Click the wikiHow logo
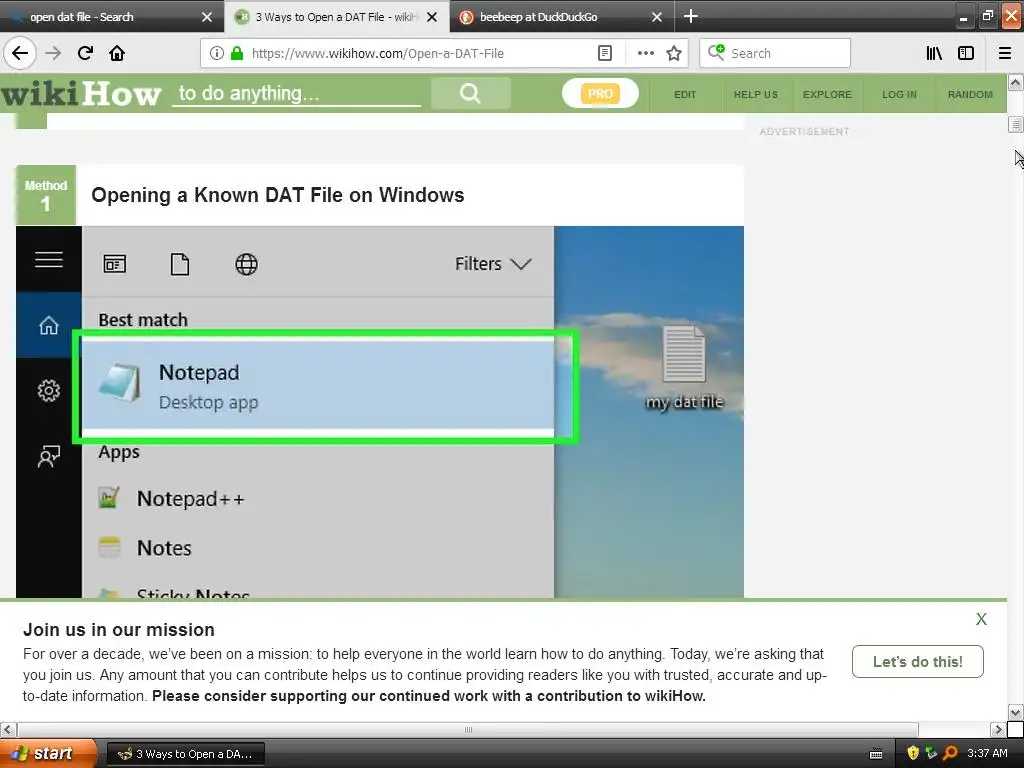Viewport: 1024px width, 768px height. tap(81, 93)
